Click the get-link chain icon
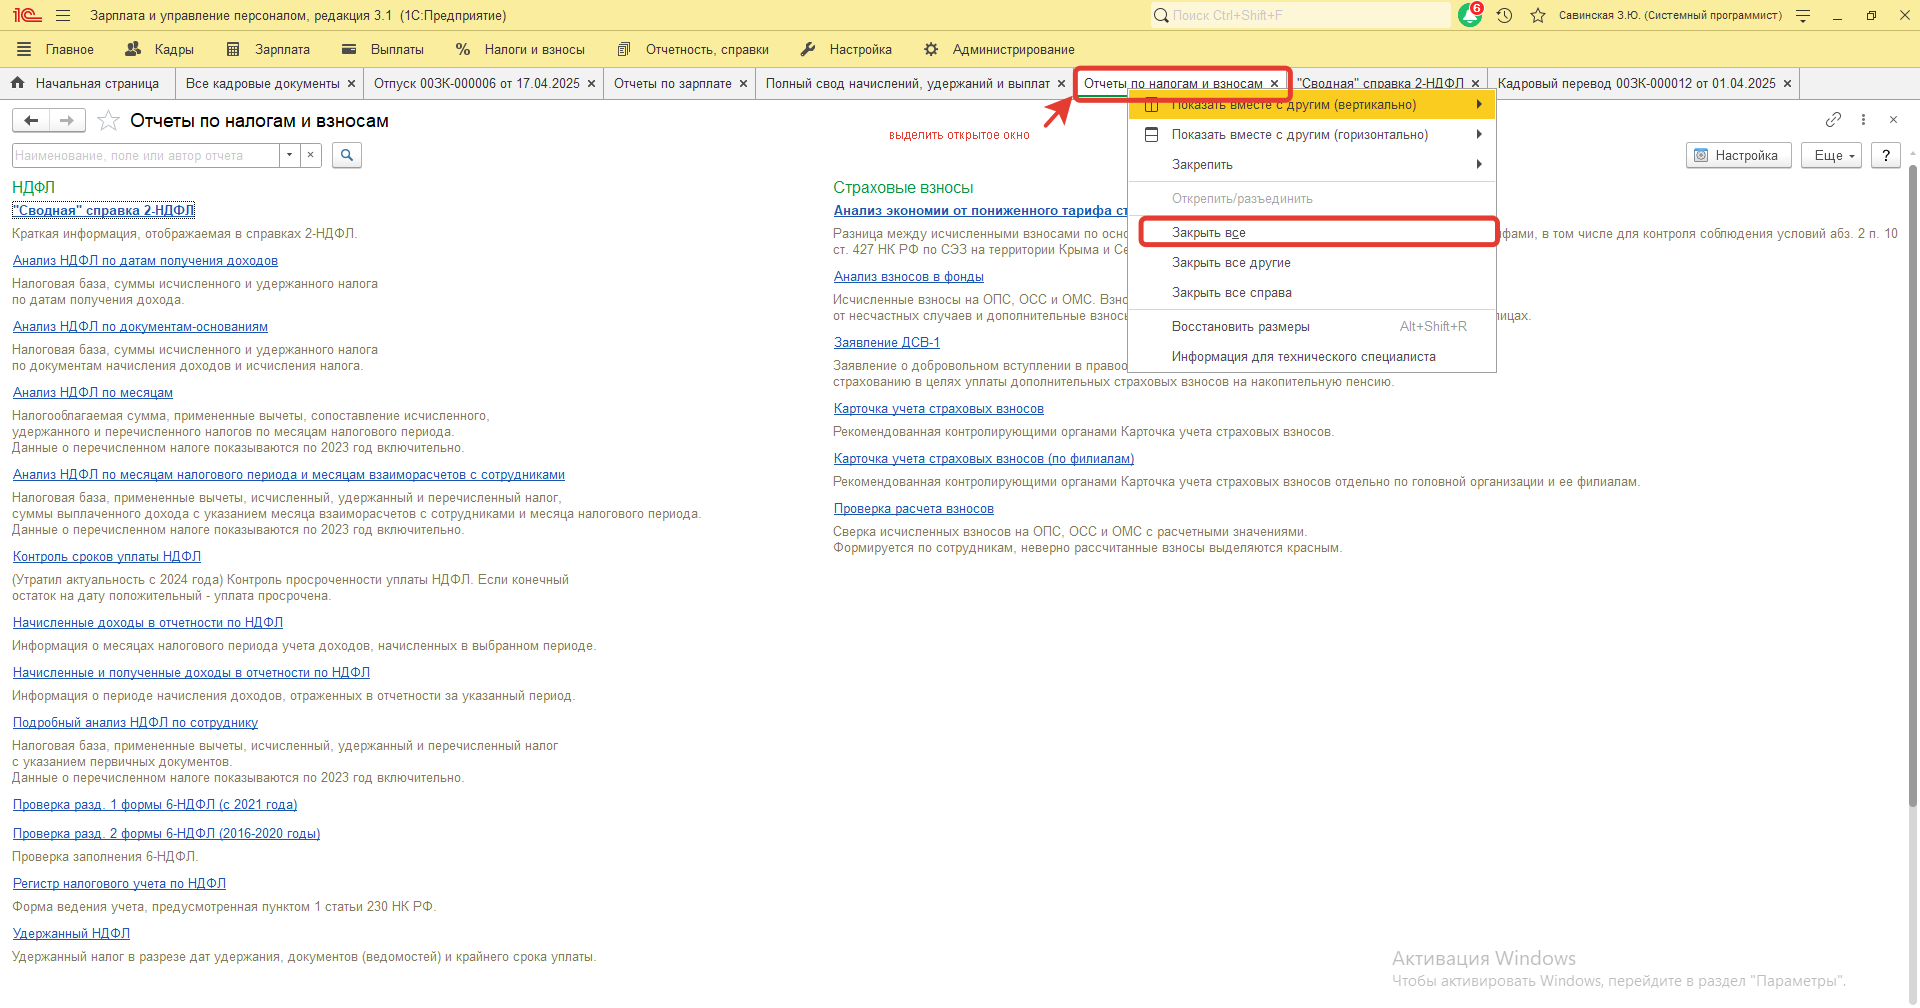 pyautogui.click(x=1832, y=120)
